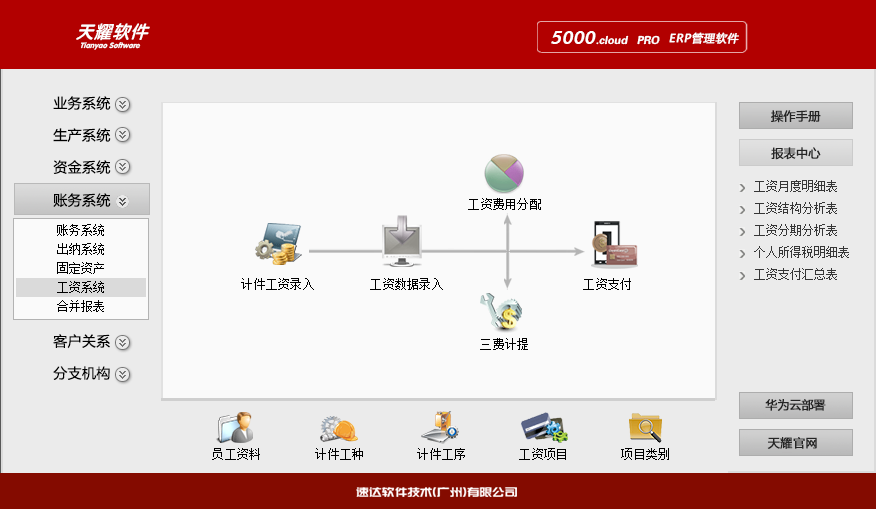The width and height of the screenshot is (876, 509).
Task: Open the 项目类别 folder icon
Action: [x=645, y=427]
